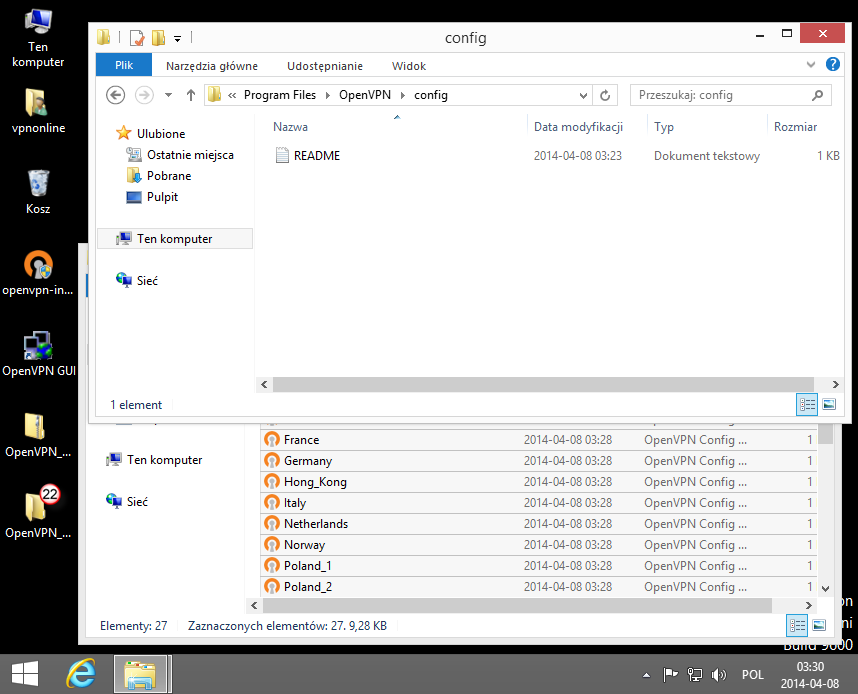Refresh the config folder view

pos(605,95)
